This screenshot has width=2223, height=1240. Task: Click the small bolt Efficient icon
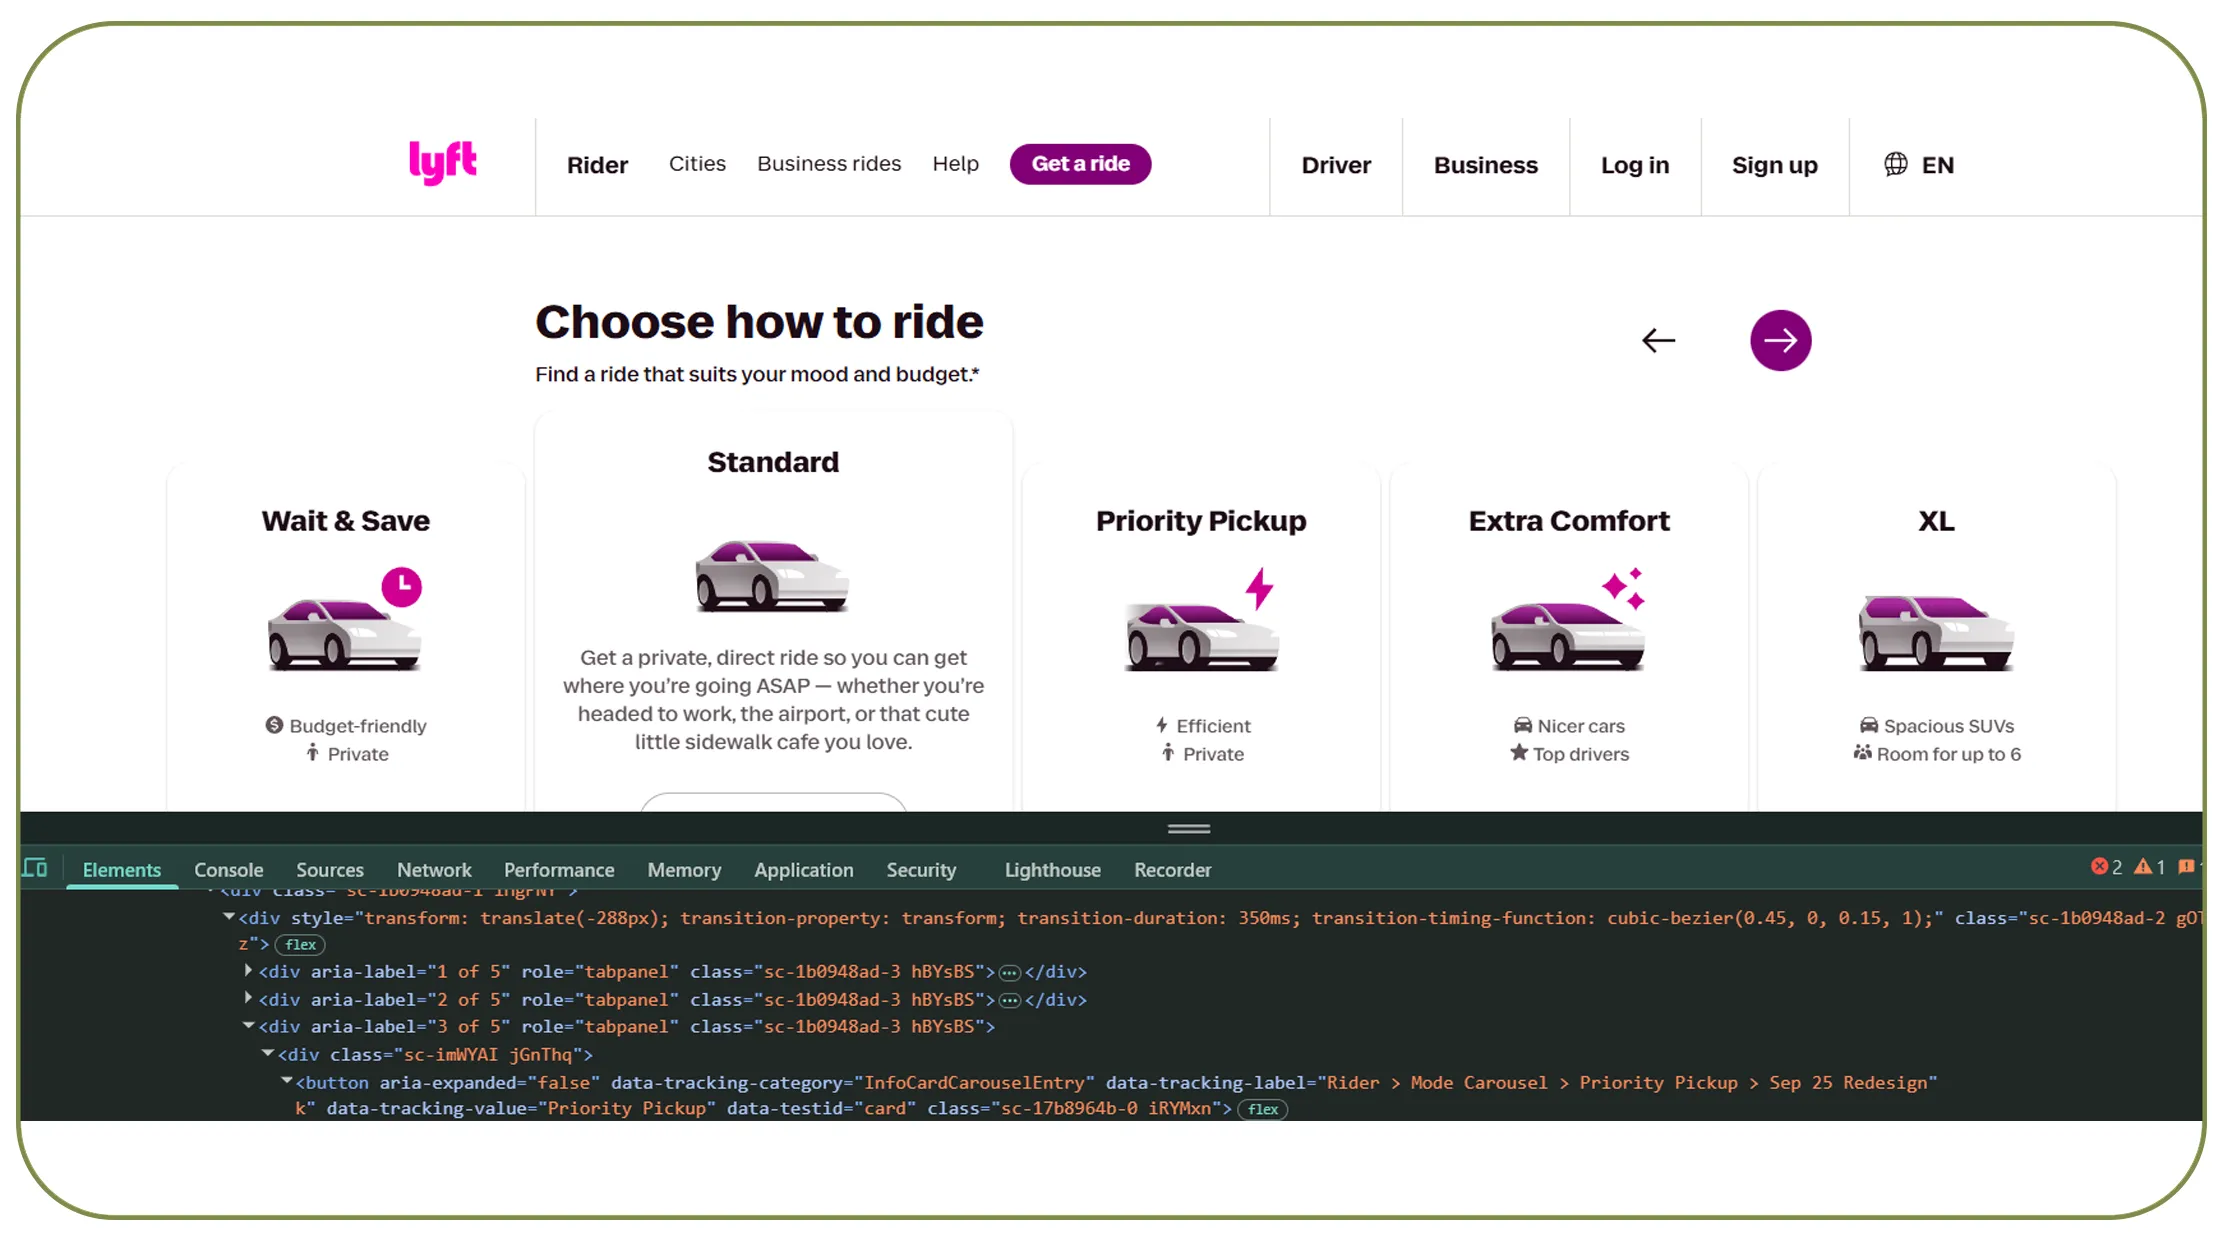[1162, 725]
